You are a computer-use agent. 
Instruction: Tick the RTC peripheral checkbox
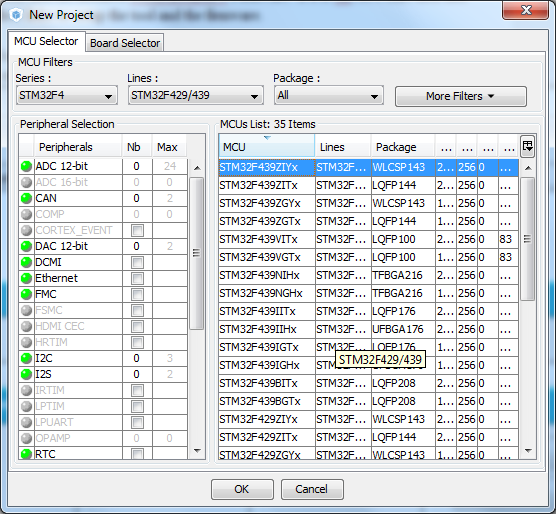[137, 454]
